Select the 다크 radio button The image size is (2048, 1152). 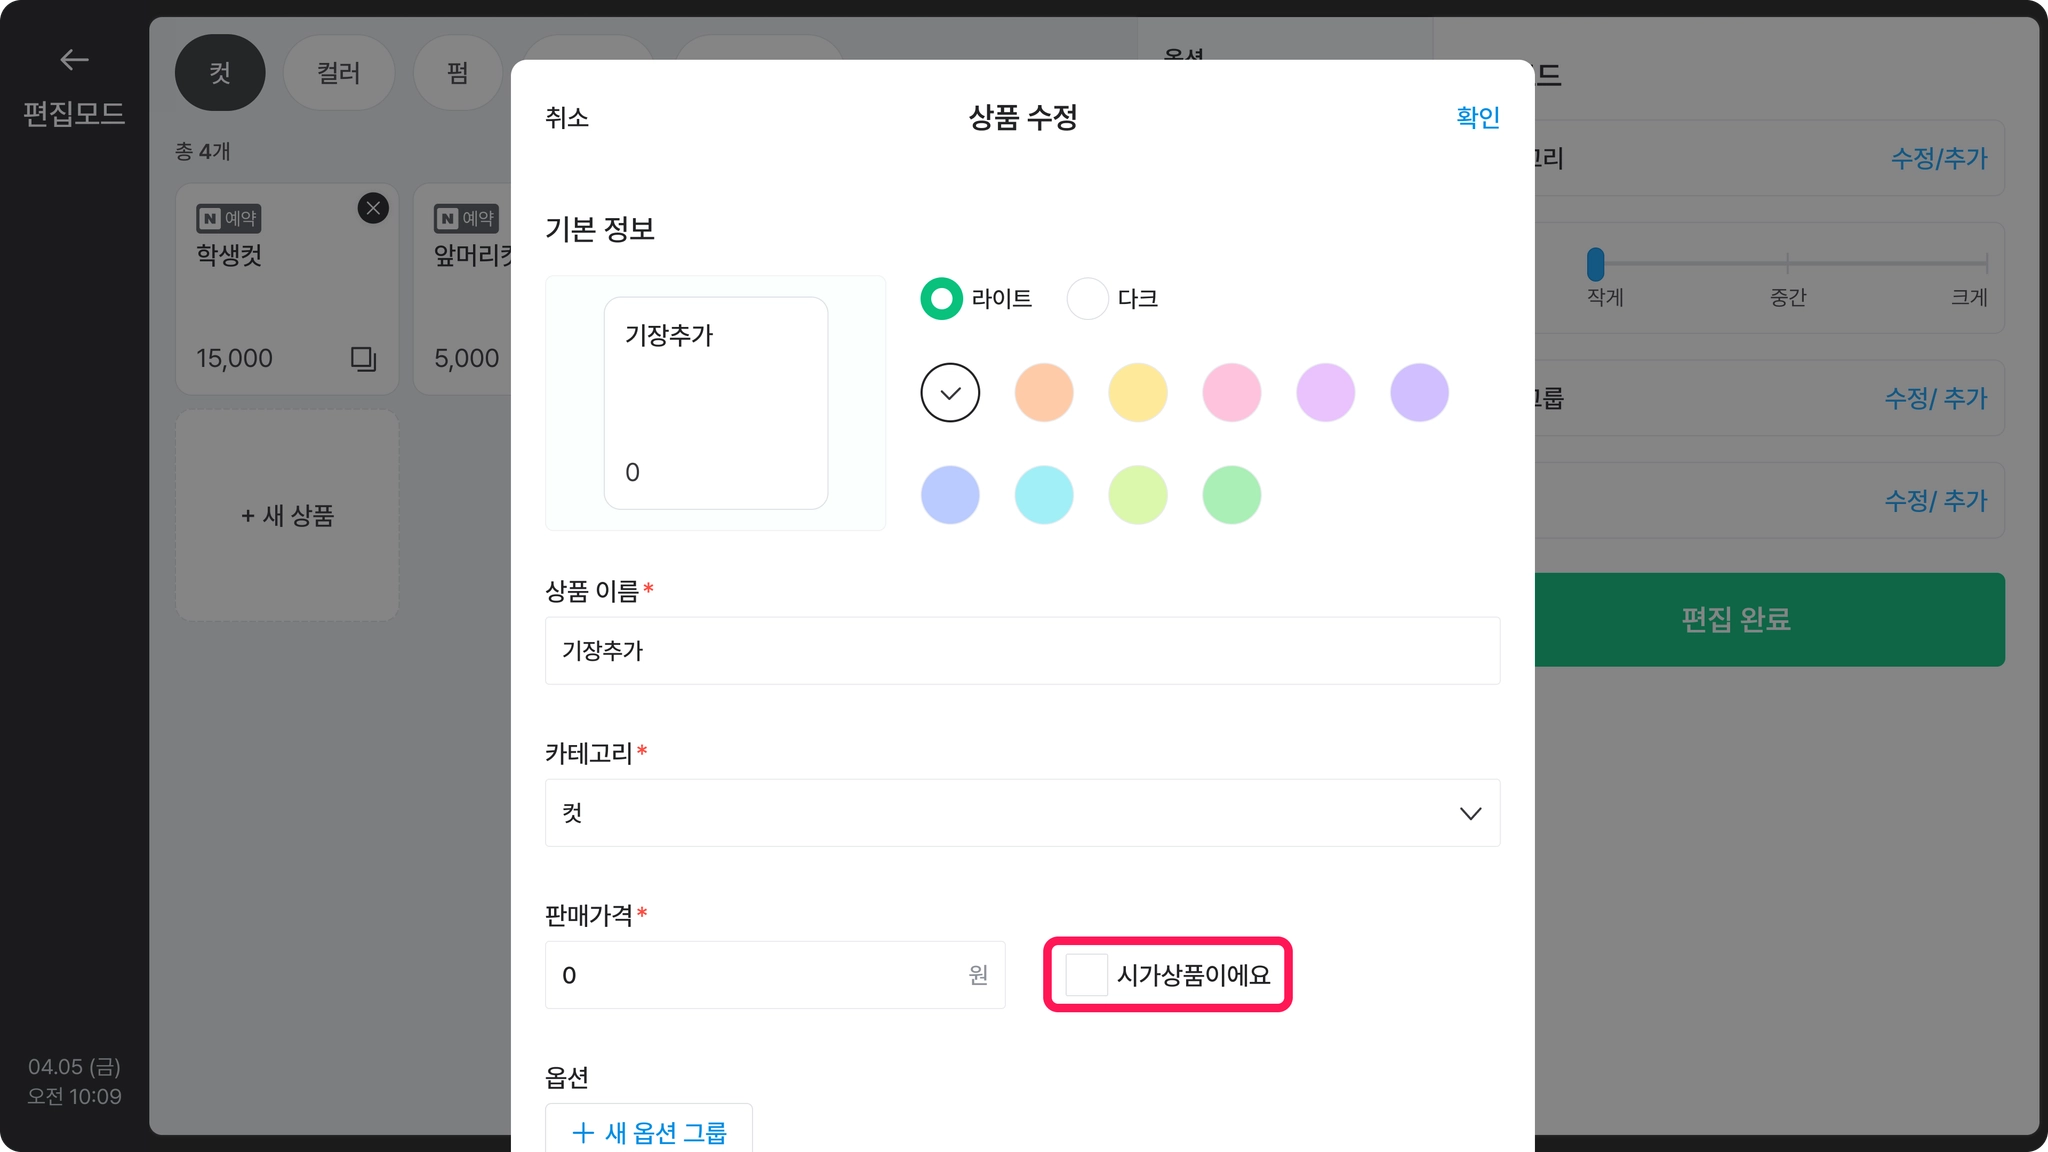(1087, 298)
